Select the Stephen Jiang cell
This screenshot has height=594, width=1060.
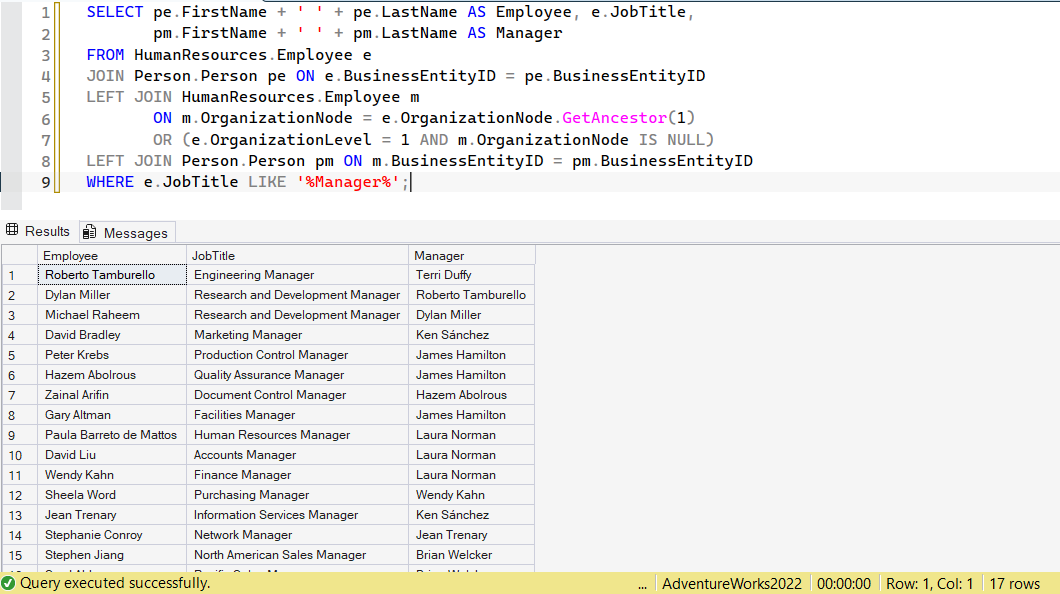point(112,555)
